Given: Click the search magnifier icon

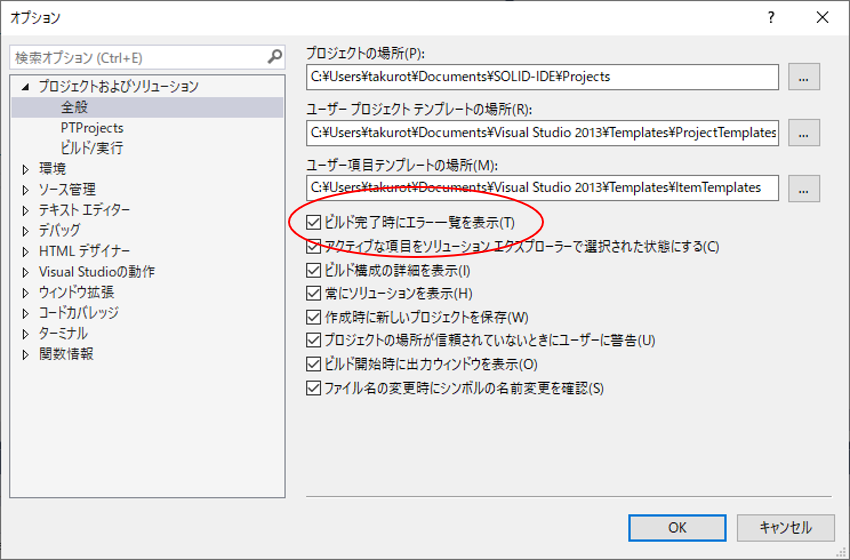Looking at the screenshot, I should [x=275, y=58].
